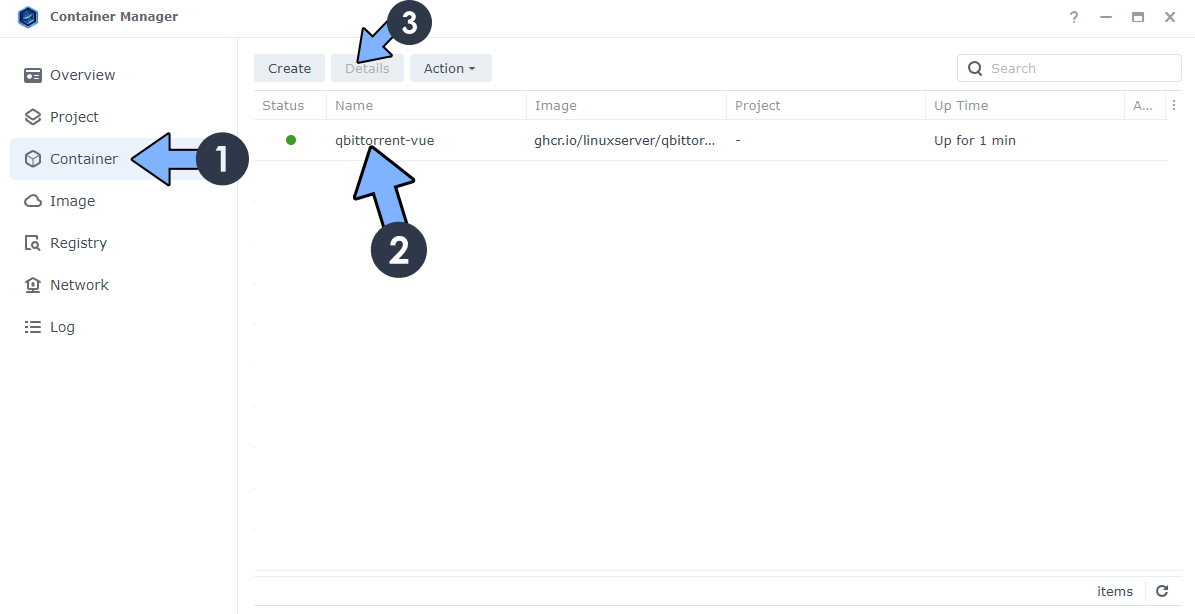
Task: Click the 'Up for 1 min' cell
Action: (x=975, y=140)
